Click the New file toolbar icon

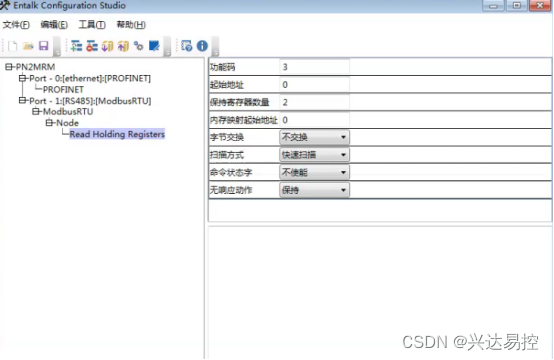13,46
